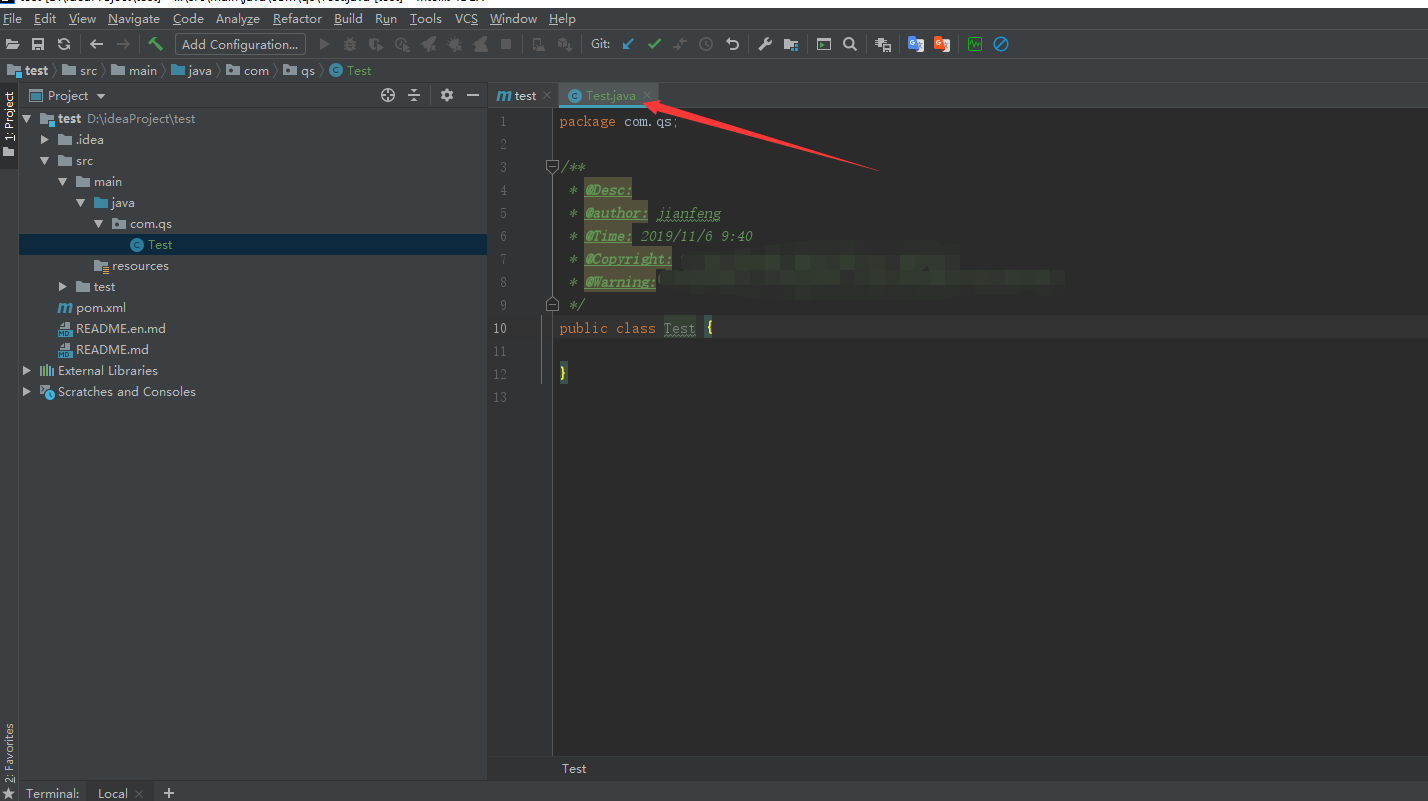
Task: Click the Run with Coverage icon
Action: point(376,44)
